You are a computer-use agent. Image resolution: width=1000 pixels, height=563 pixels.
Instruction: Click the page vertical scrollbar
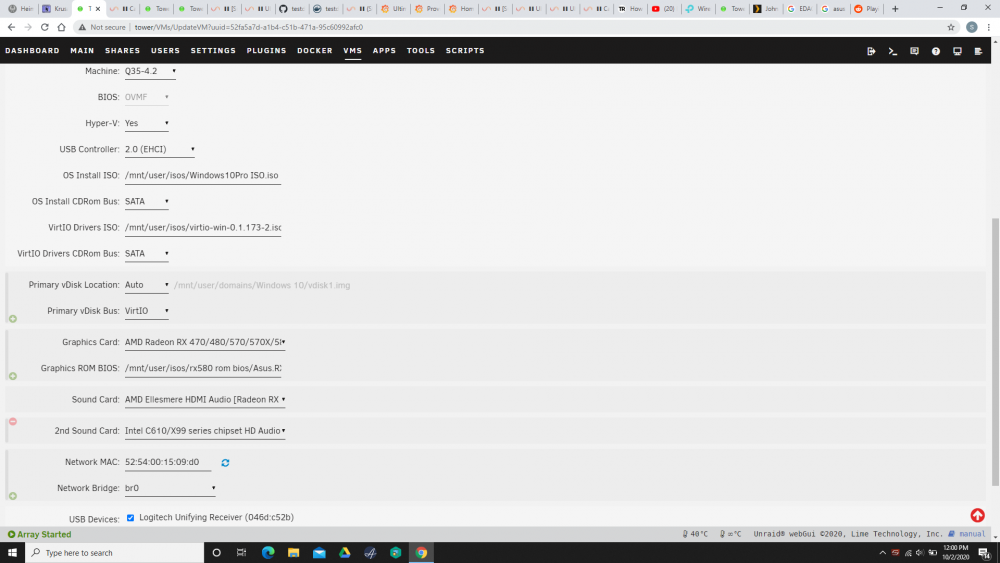(x=995, y=352)
